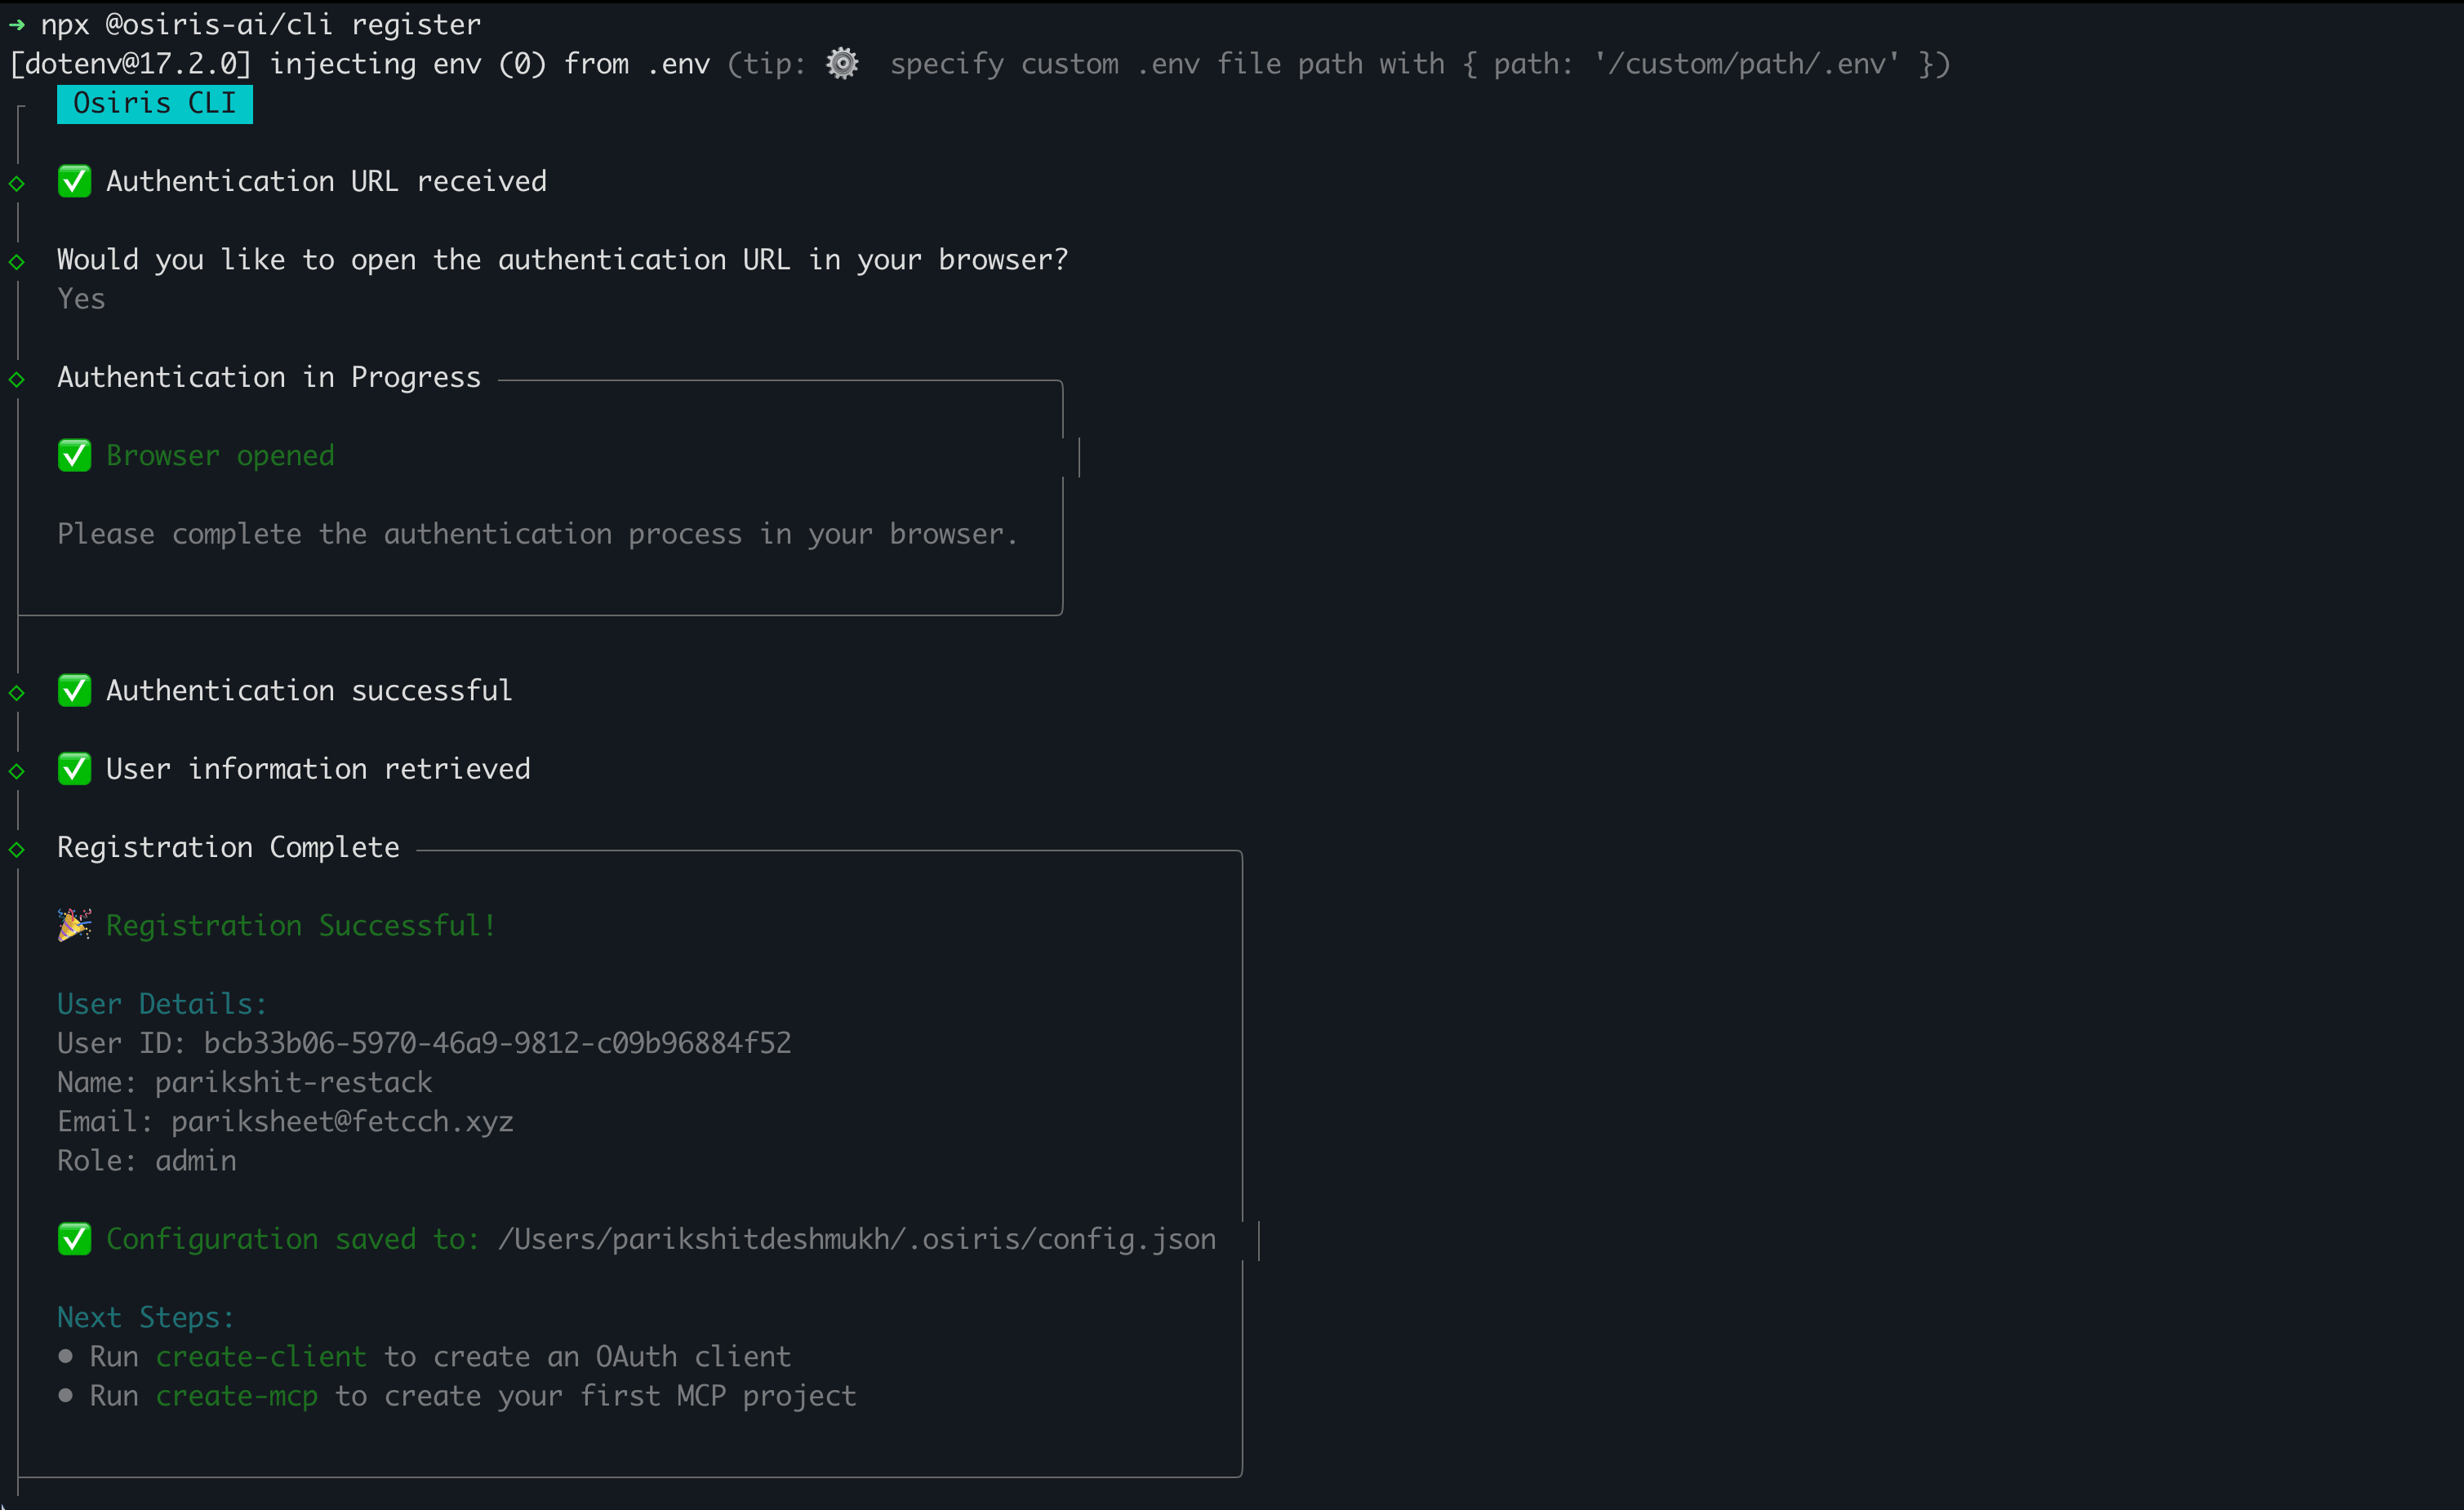The image size is (2464, 1510).
Task: Click the green prompt arrow before npx
Action: pos(17,24)
